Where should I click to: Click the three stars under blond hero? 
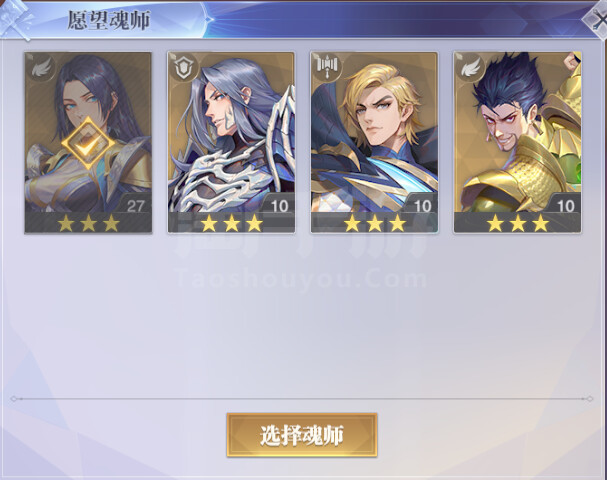coord(375,223)
